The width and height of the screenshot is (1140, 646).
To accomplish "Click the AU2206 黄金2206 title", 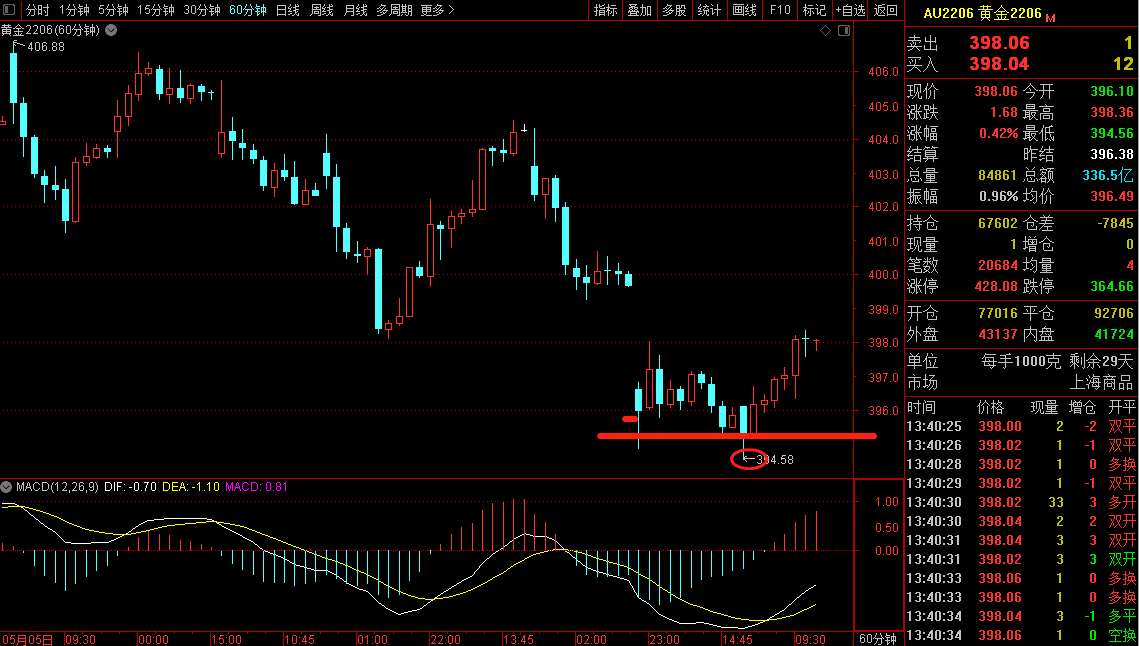I will tap(982, 13).
